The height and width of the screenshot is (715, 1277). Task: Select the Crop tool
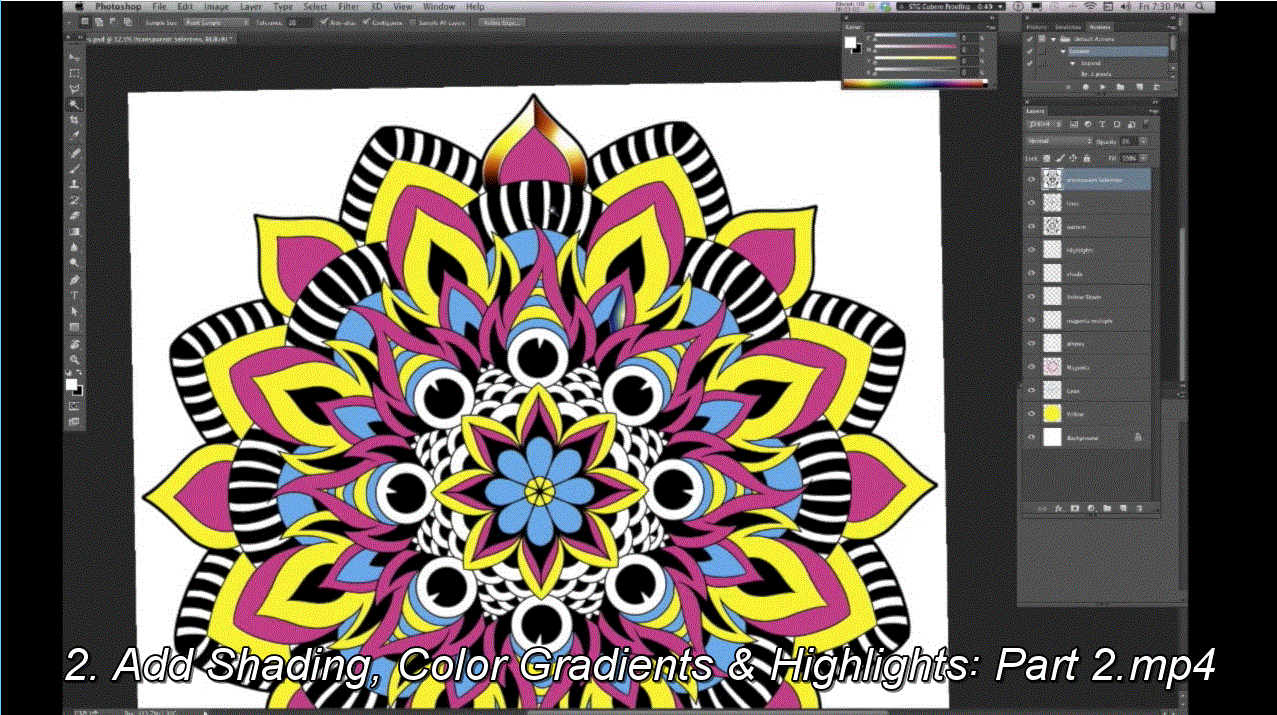tap(74, 120)
